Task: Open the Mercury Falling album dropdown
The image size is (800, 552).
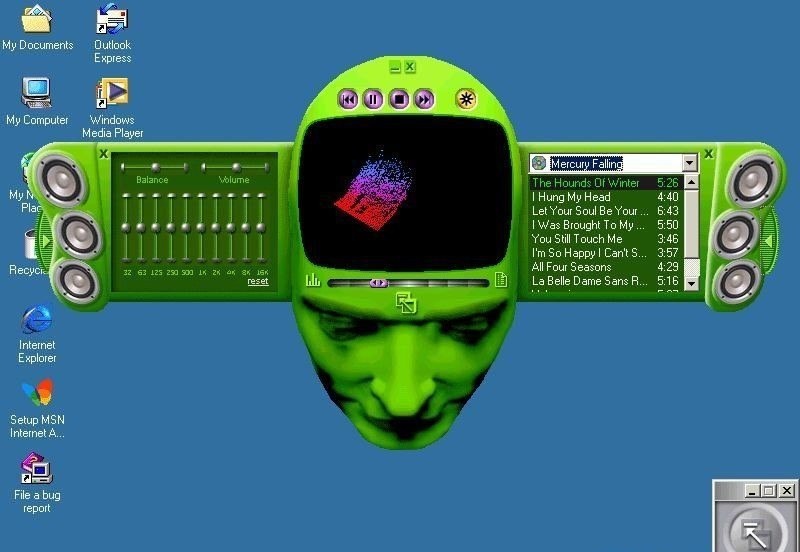Action: (690, 163)
